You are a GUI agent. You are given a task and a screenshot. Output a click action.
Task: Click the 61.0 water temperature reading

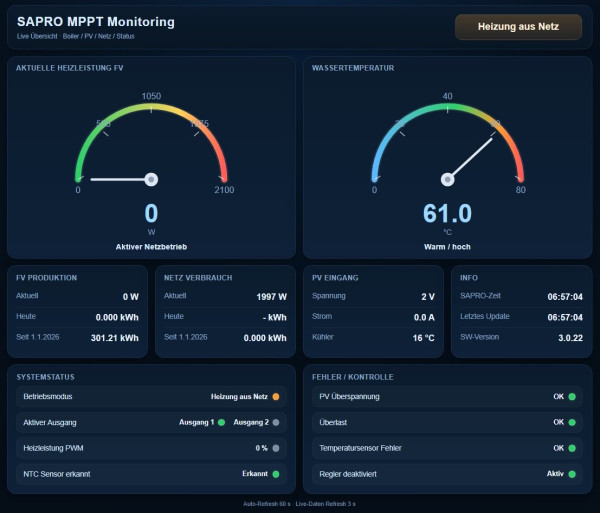point(447,213)
